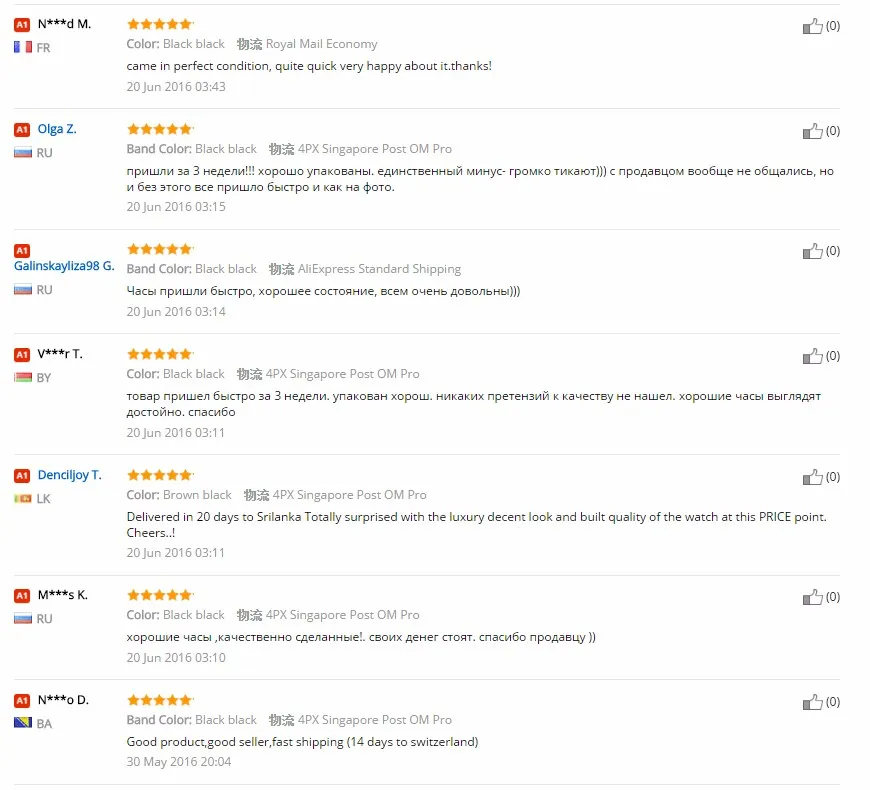Click the France flag under N***d M.
This screenshot has width=870, height=790.
(23, 47)
